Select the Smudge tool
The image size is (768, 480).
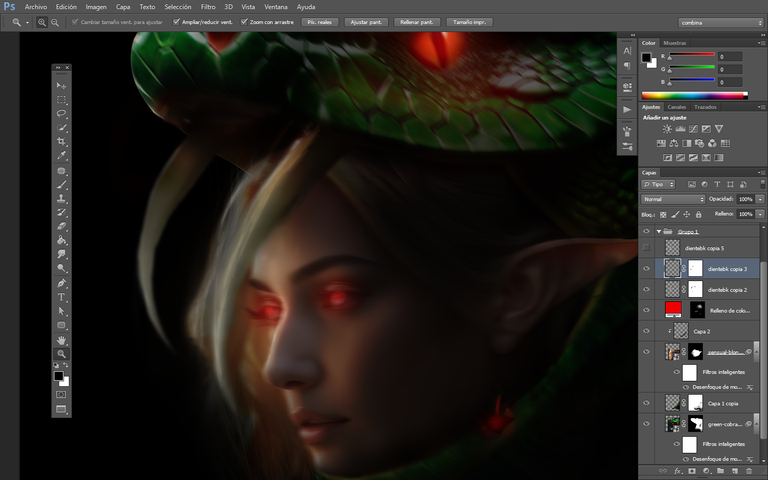tap(61, 254)
